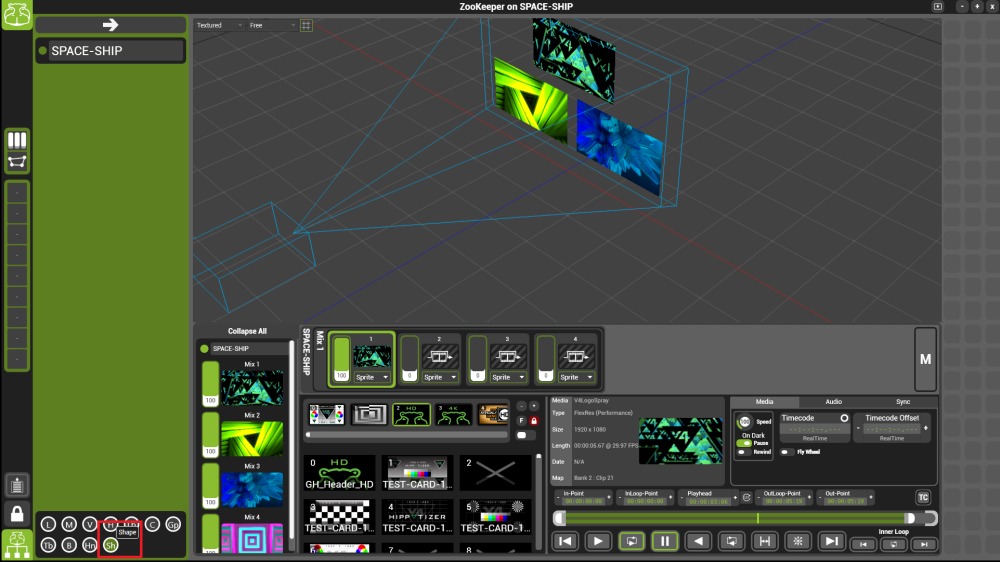Click the red media bank lock icon
The image size is (1000, 562).
(534, 420)
